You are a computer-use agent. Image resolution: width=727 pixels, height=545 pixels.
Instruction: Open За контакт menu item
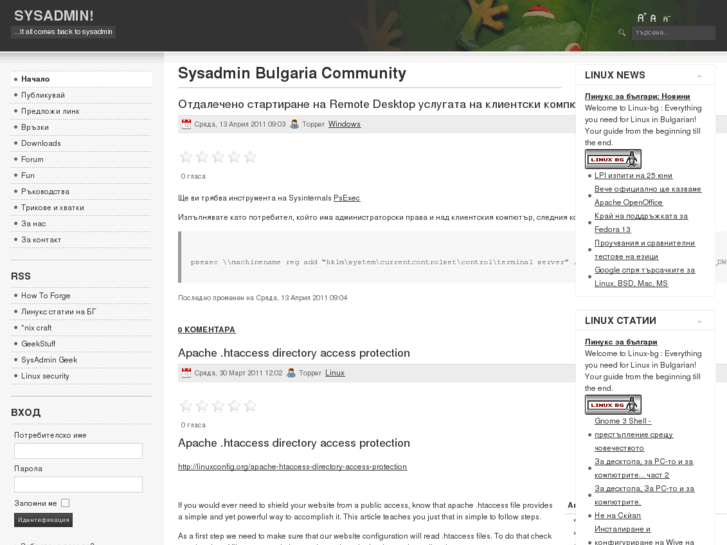81,240
